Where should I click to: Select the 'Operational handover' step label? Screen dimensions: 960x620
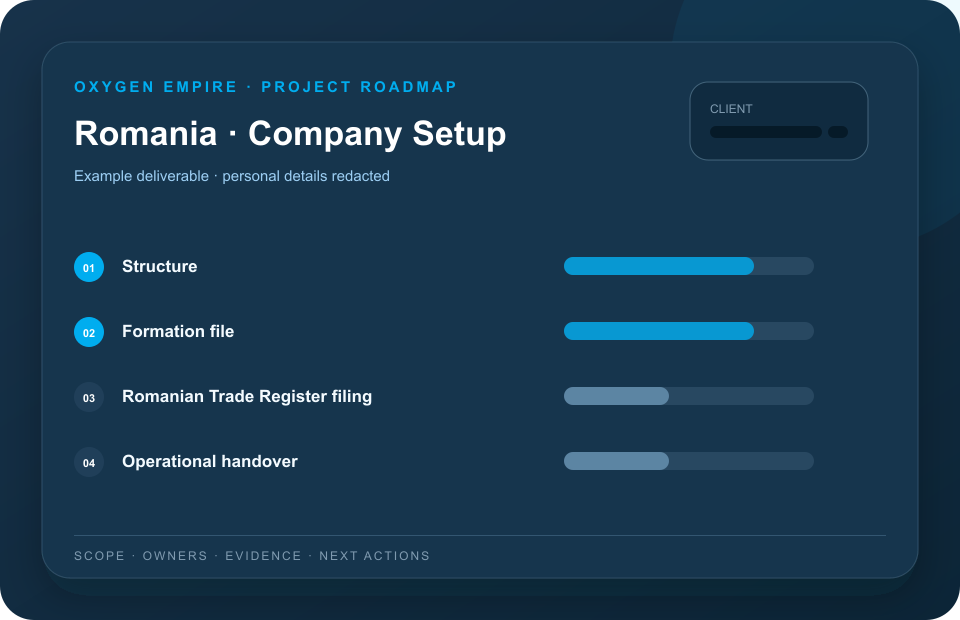click(210, 461)
